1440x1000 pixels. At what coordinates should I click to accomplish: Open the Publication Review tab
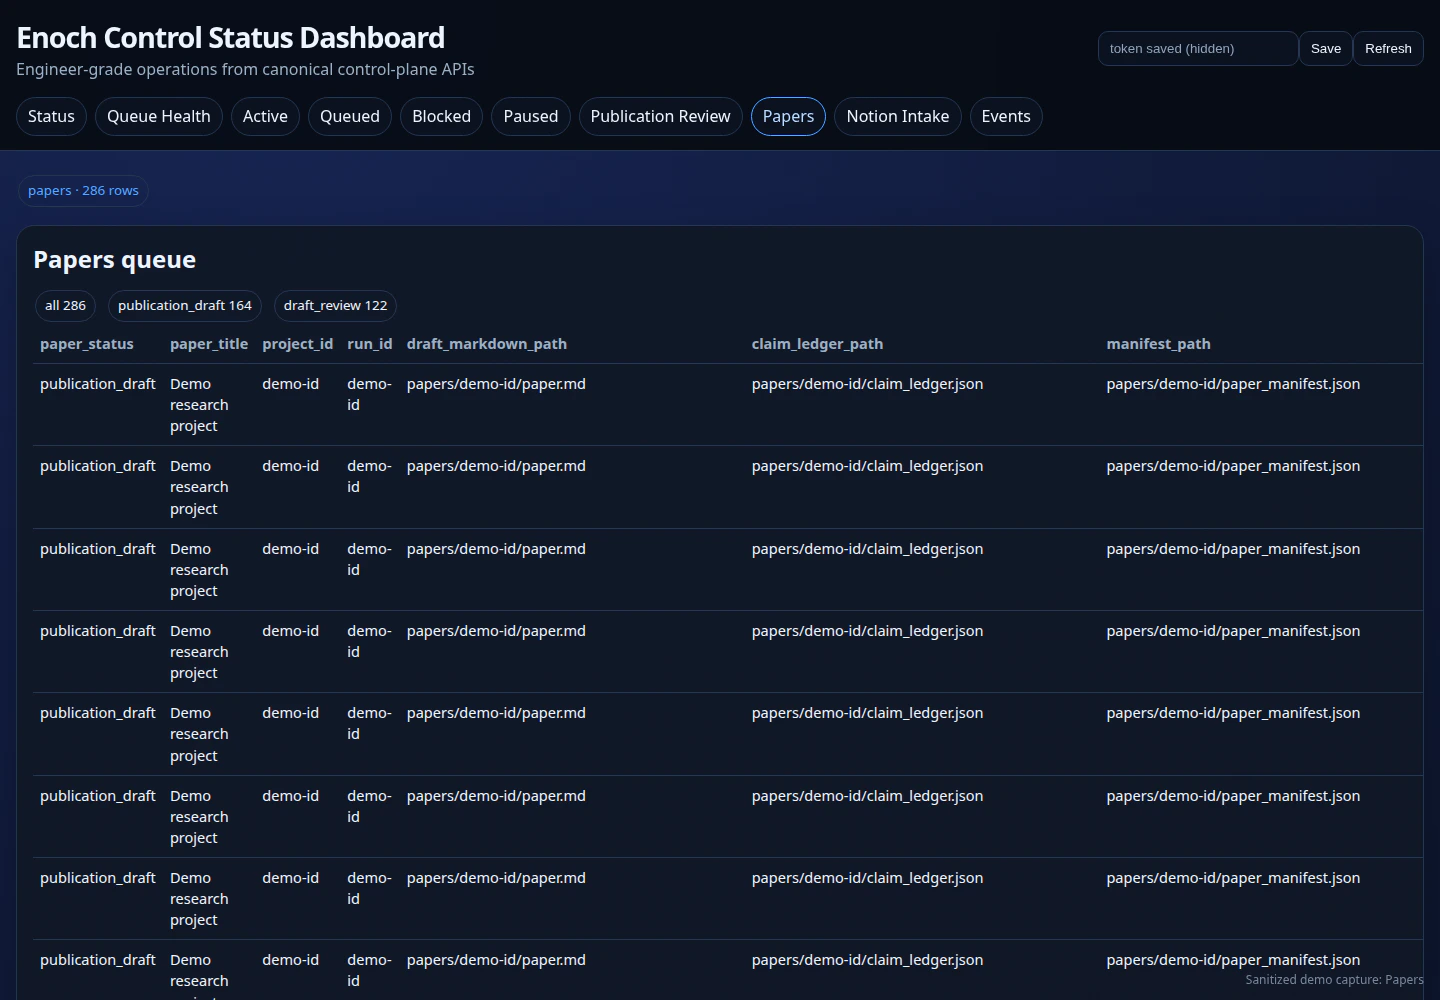pos(660,116)
